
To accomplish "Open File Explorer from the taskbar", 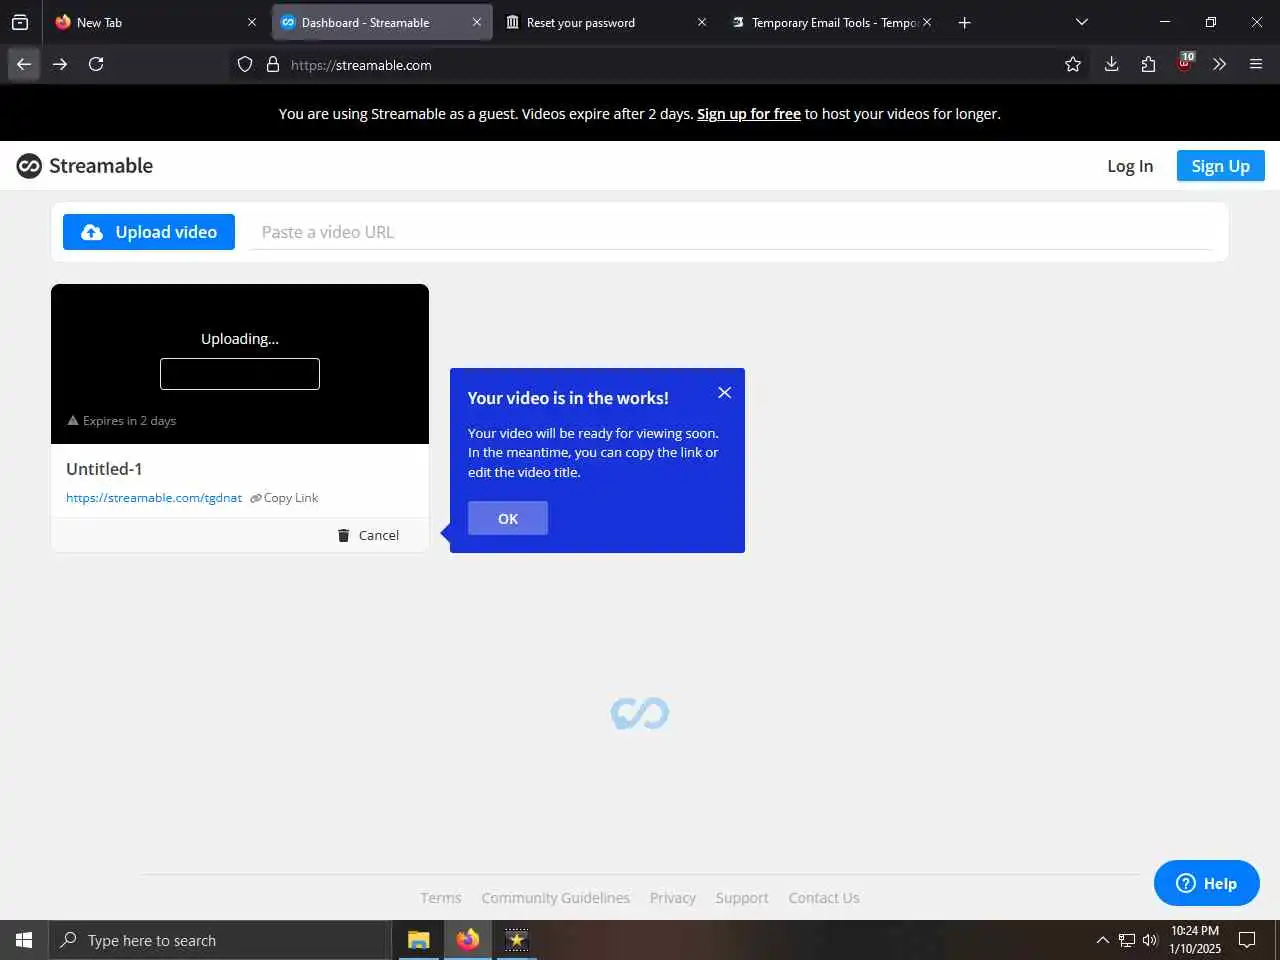I will [x=418, y=940].
